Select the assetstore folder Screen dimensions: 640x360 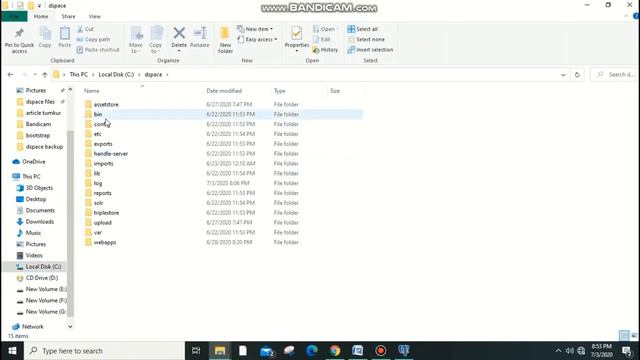pyautogui.click(x=106, y=104)
